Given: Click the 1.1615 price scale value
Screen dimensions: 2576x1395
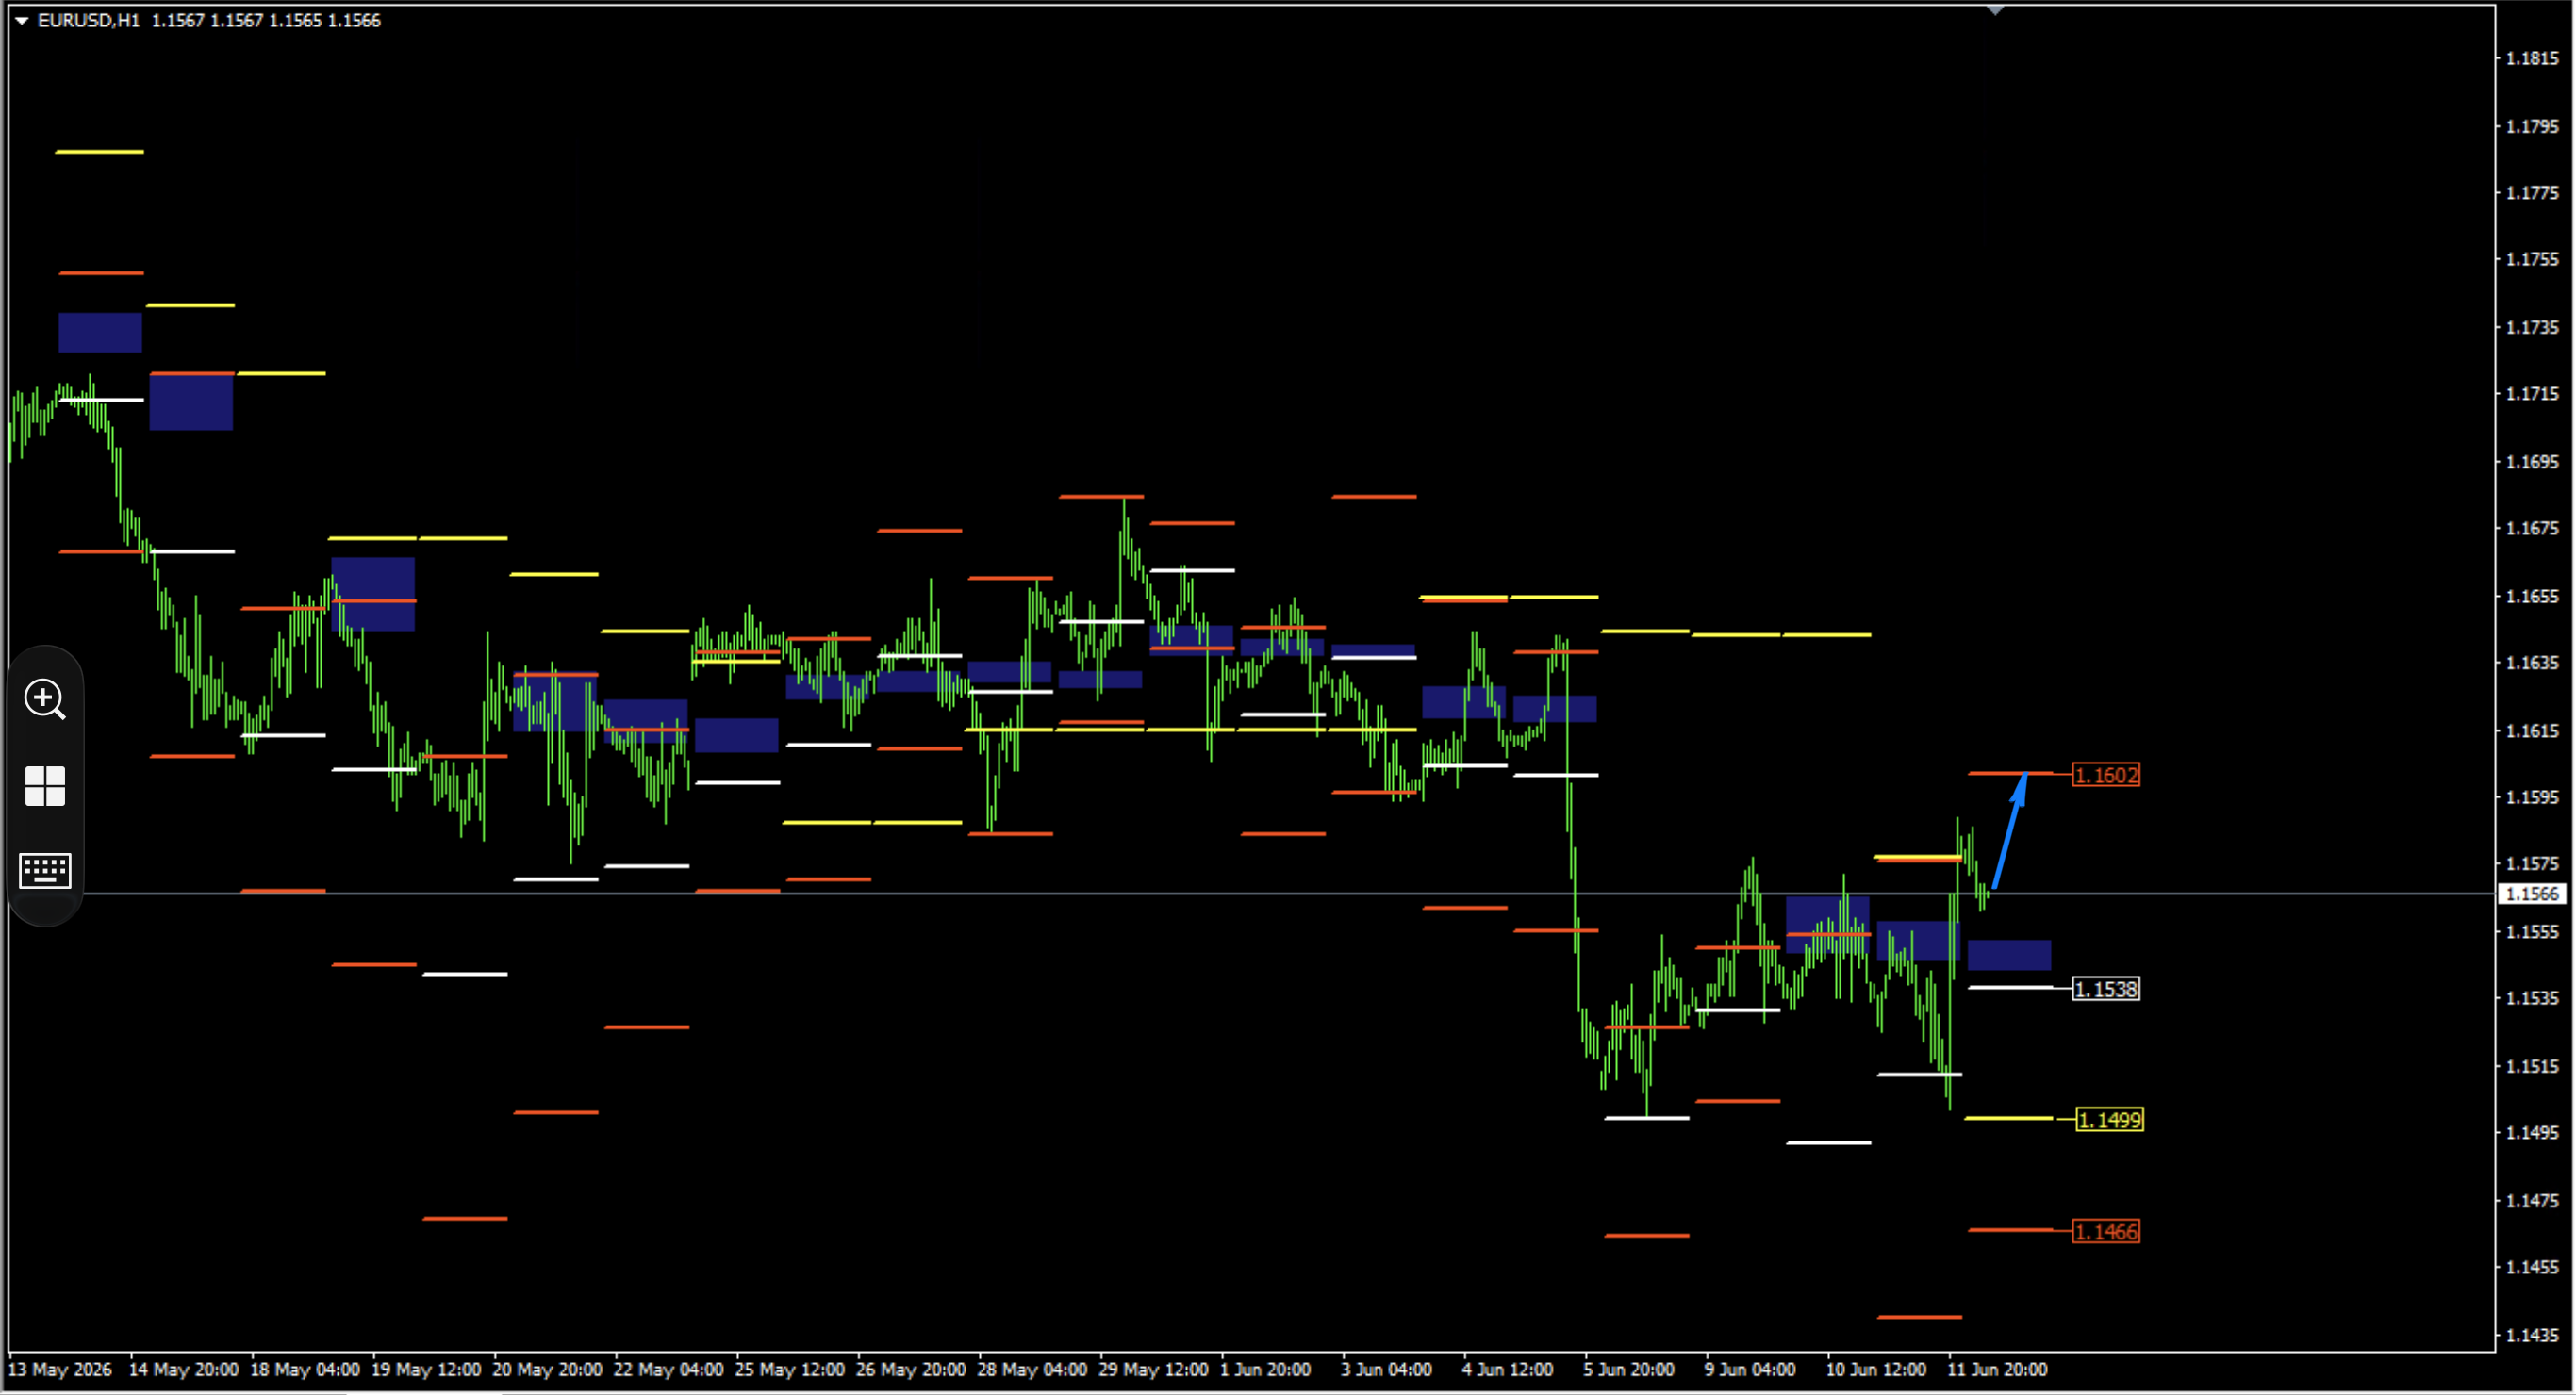Looking at the screenshot, I should click(x=2532, y=730).
